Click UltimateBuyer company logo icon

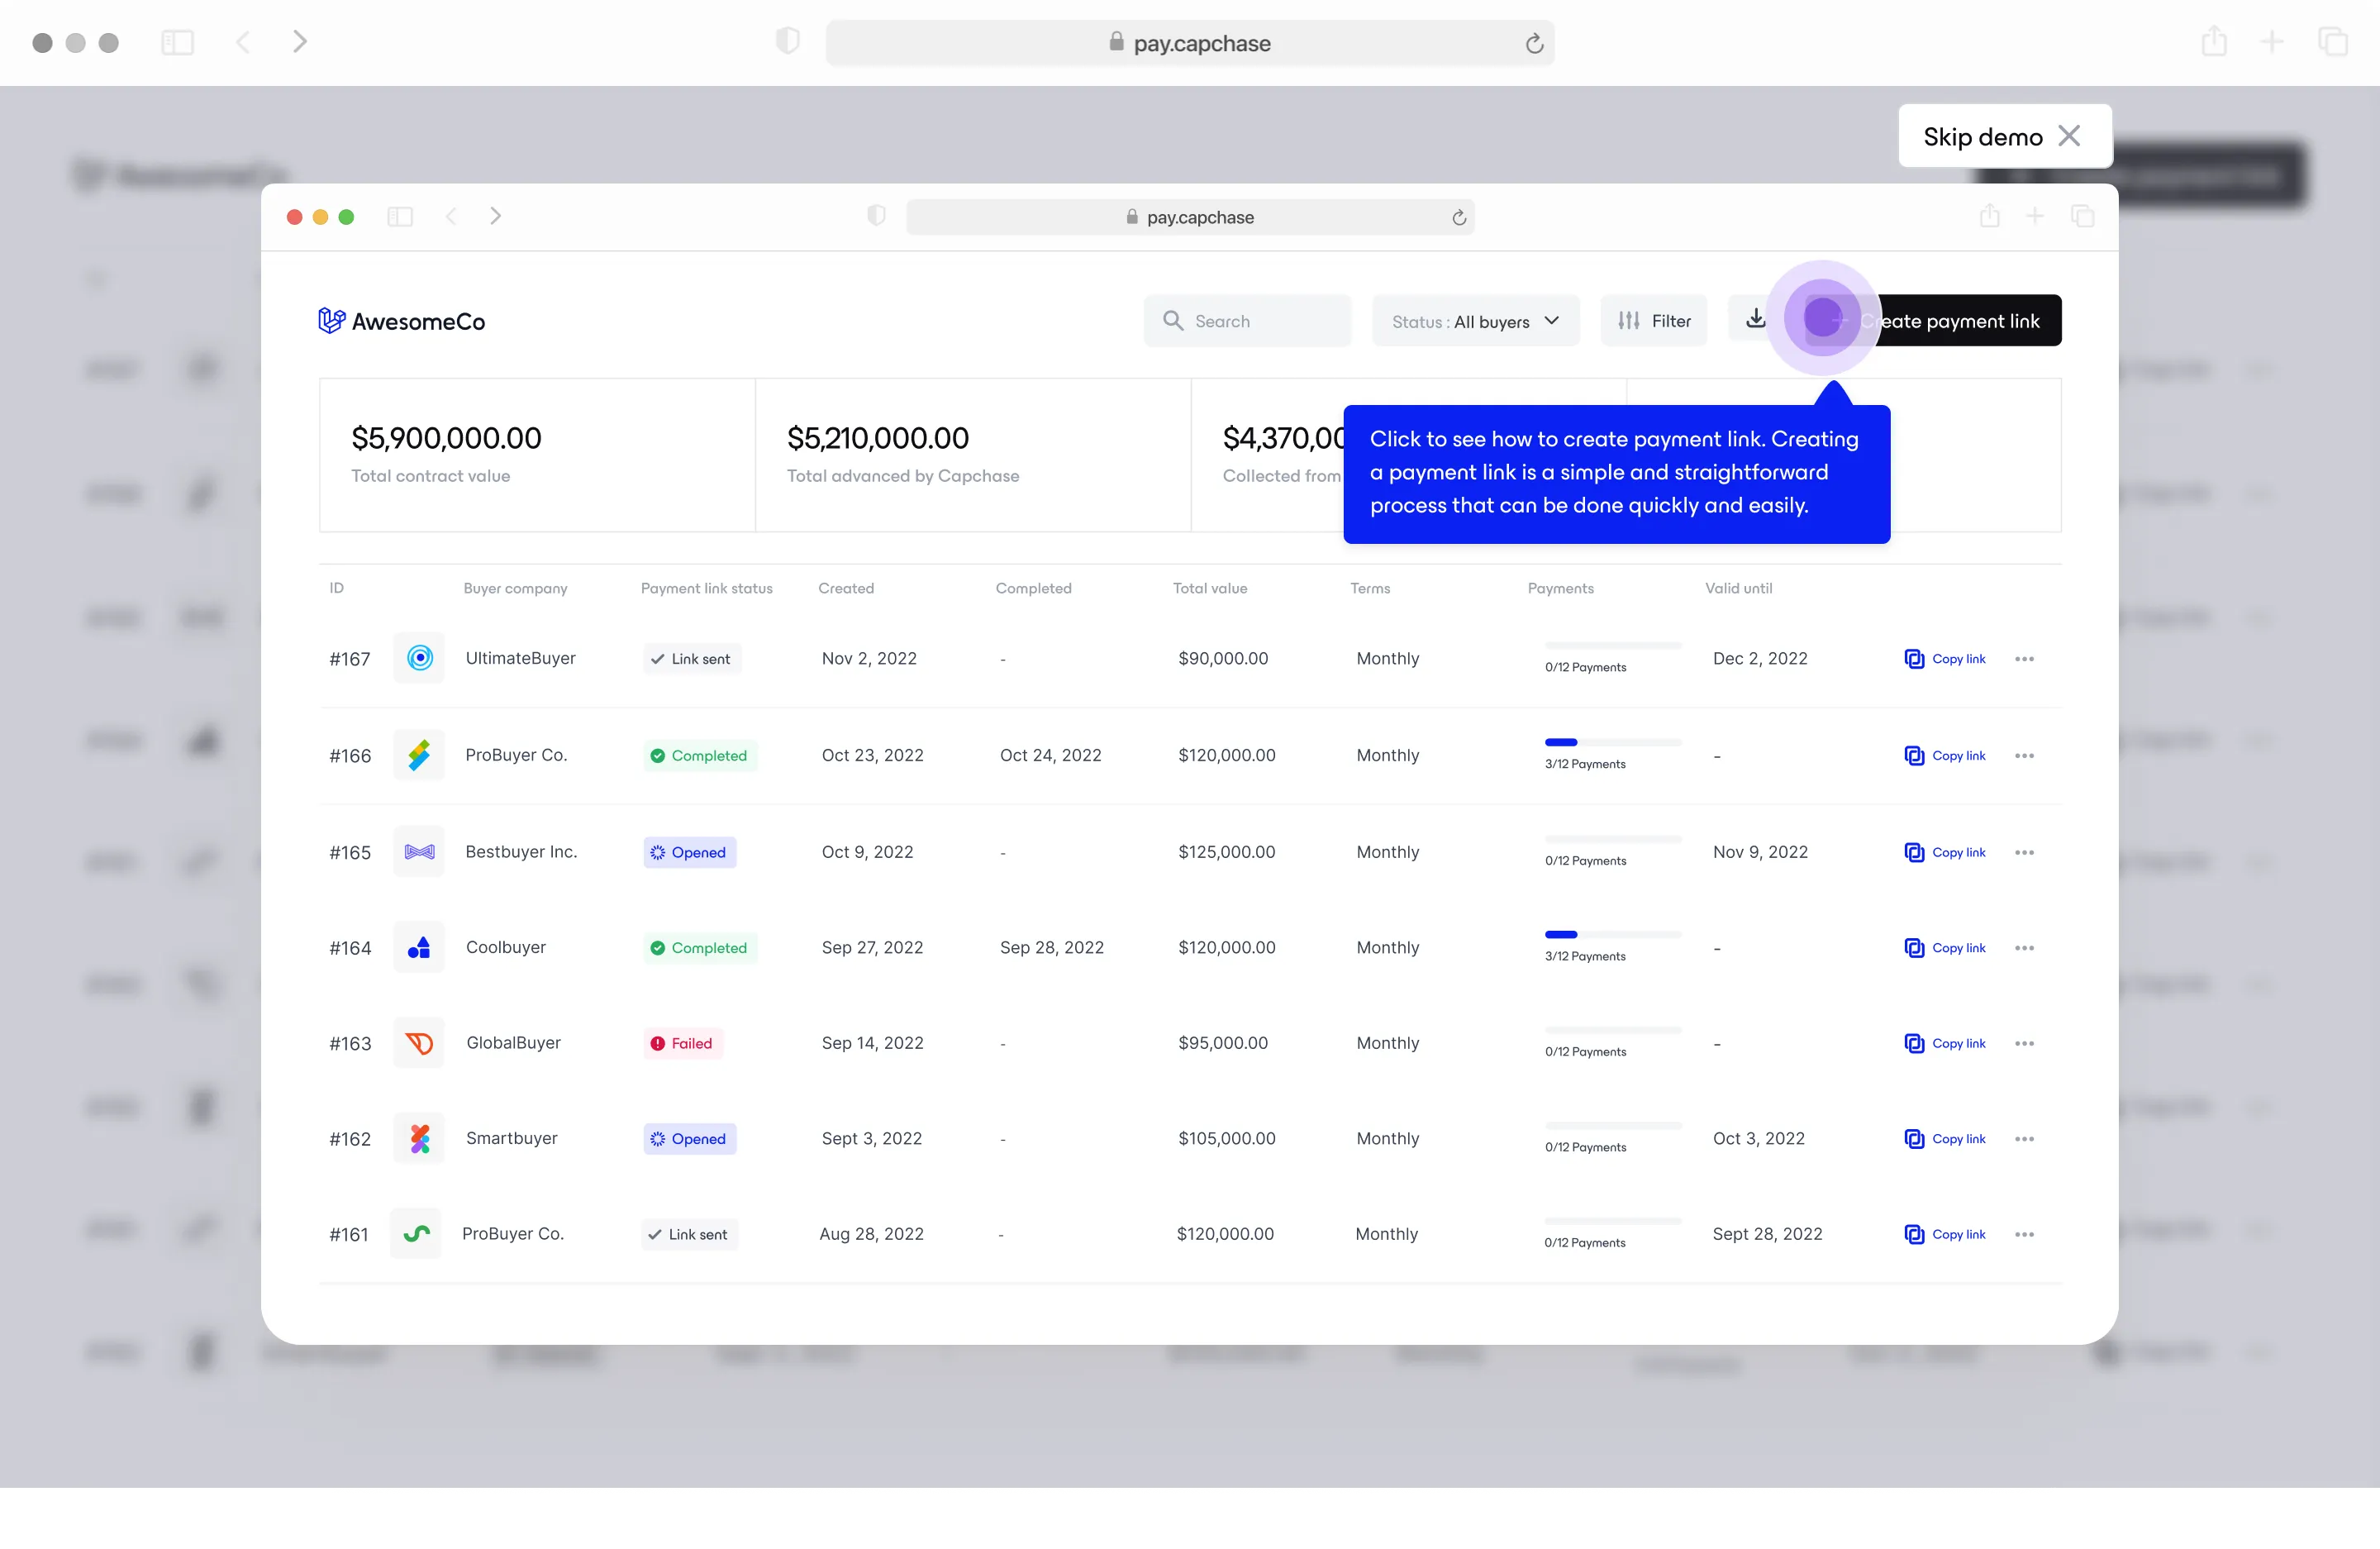419,658
